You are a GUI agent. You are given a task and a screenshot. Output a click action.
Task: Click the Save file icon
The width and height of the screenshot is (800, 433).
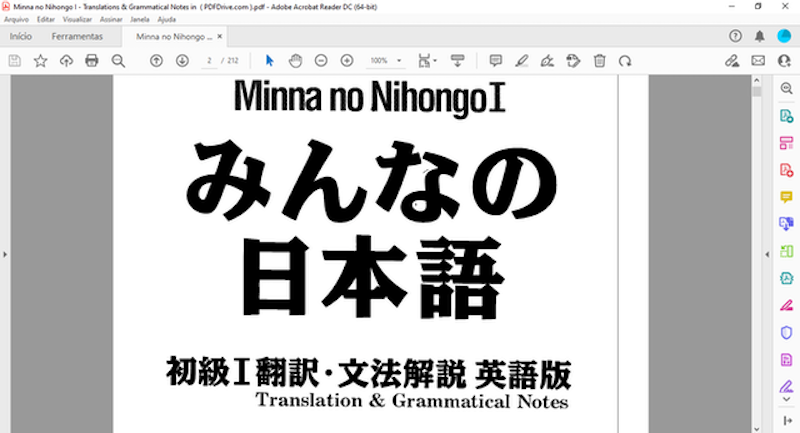click(15, 61)
